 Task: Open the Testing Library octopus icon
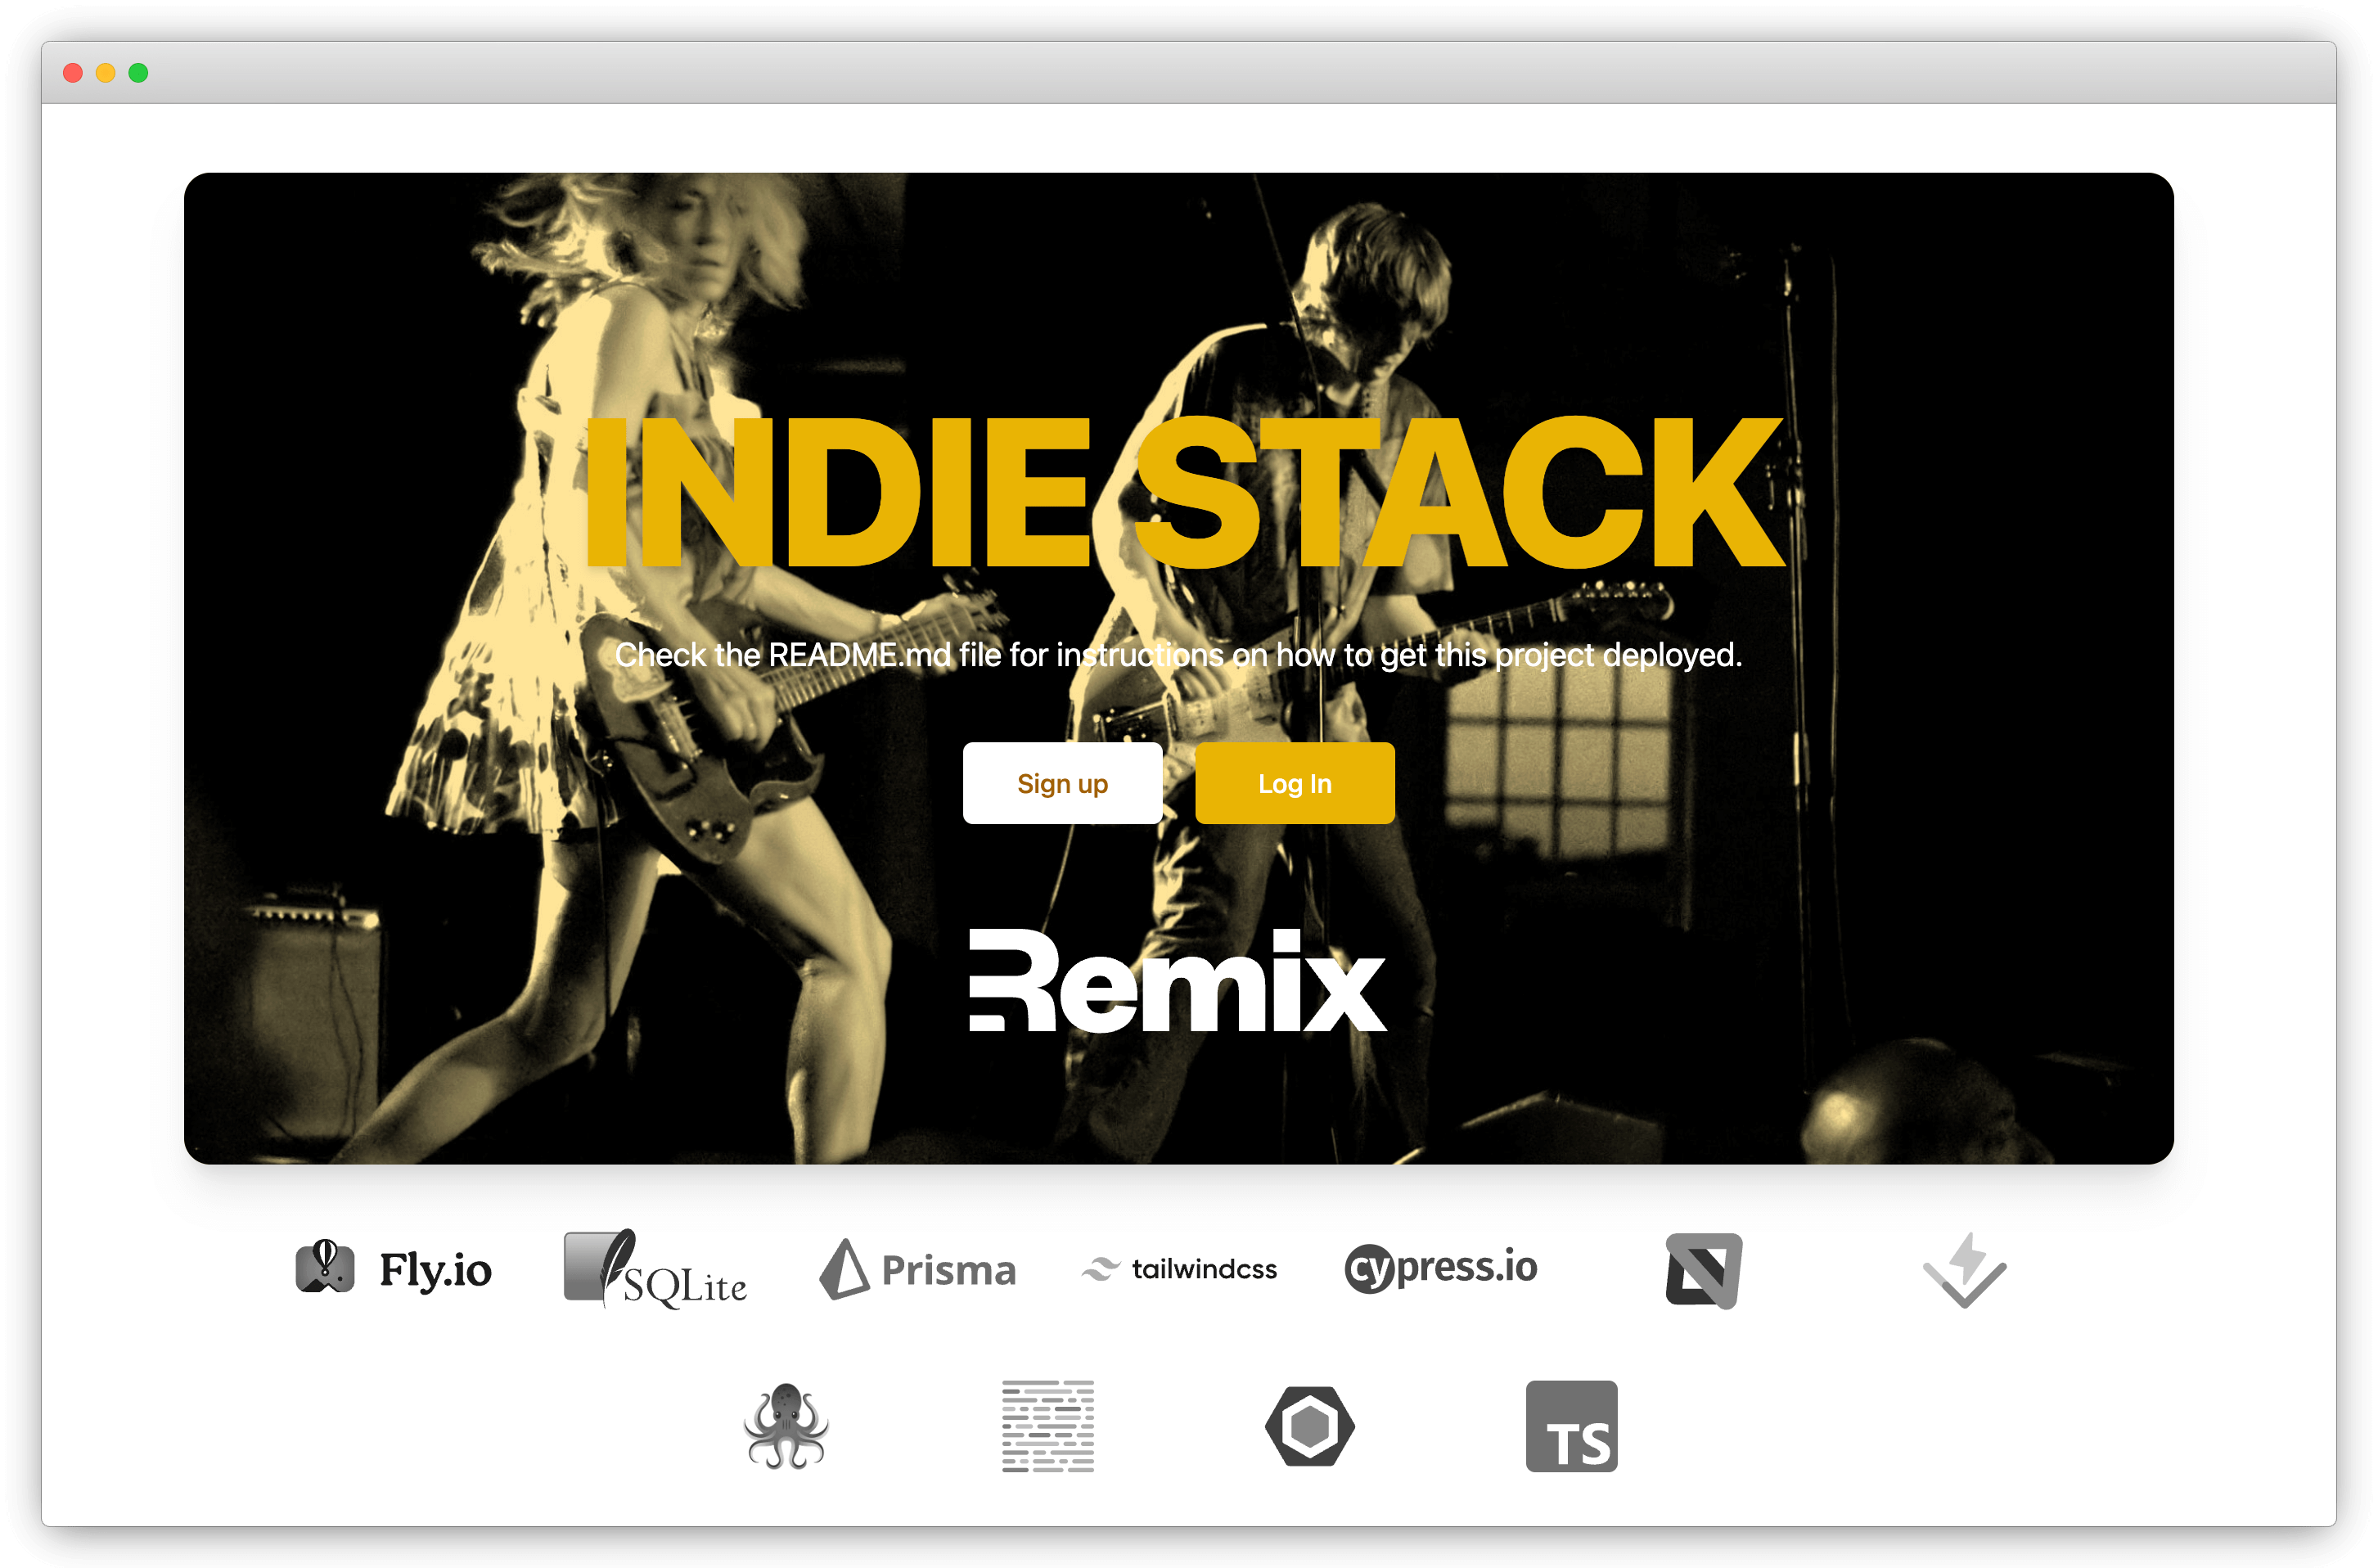coord(786,1426)
